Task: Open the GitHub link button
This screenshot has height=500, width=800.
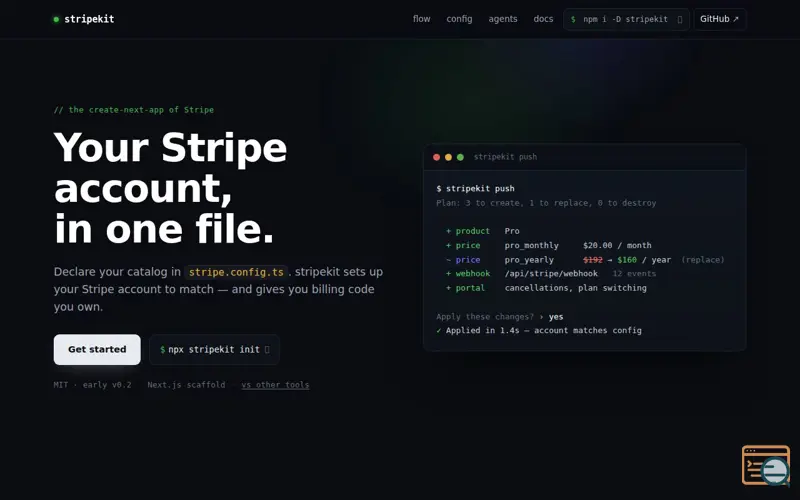Action: pyautogui.click(x=719, y=19)
